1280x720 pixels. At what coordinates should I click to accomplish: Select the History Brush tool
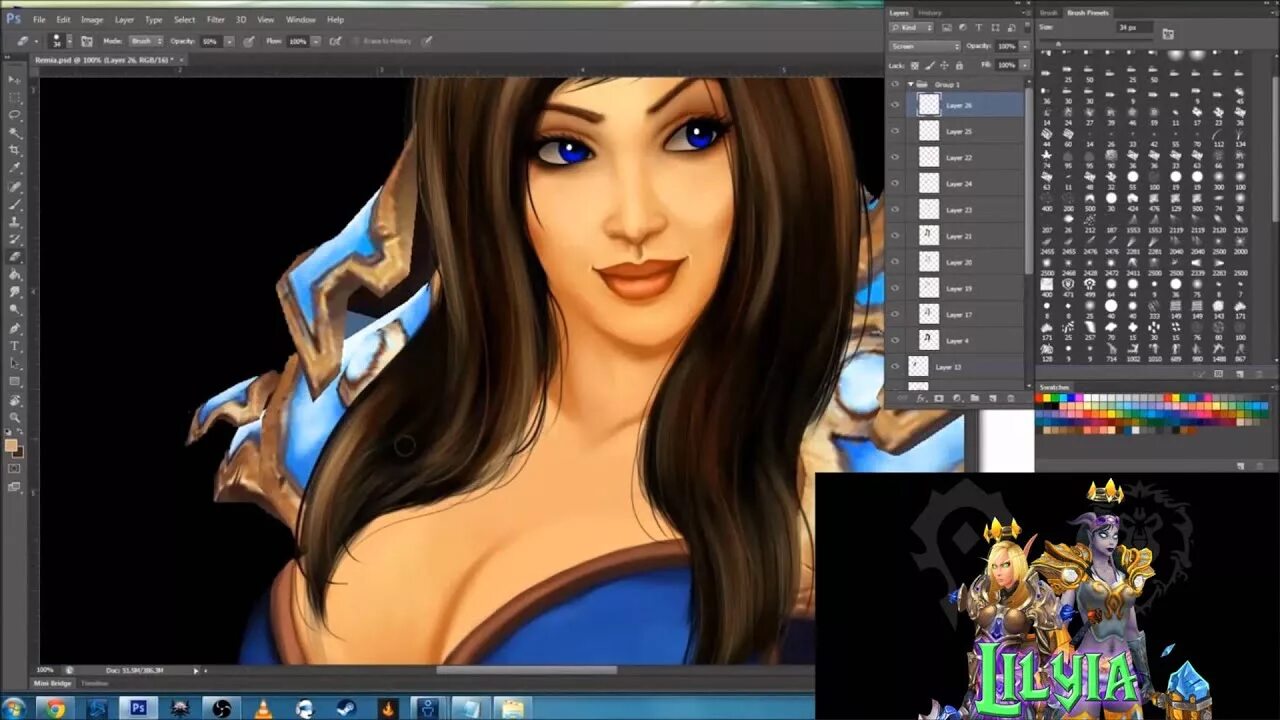pyautogui.click(x=14, y=240)
